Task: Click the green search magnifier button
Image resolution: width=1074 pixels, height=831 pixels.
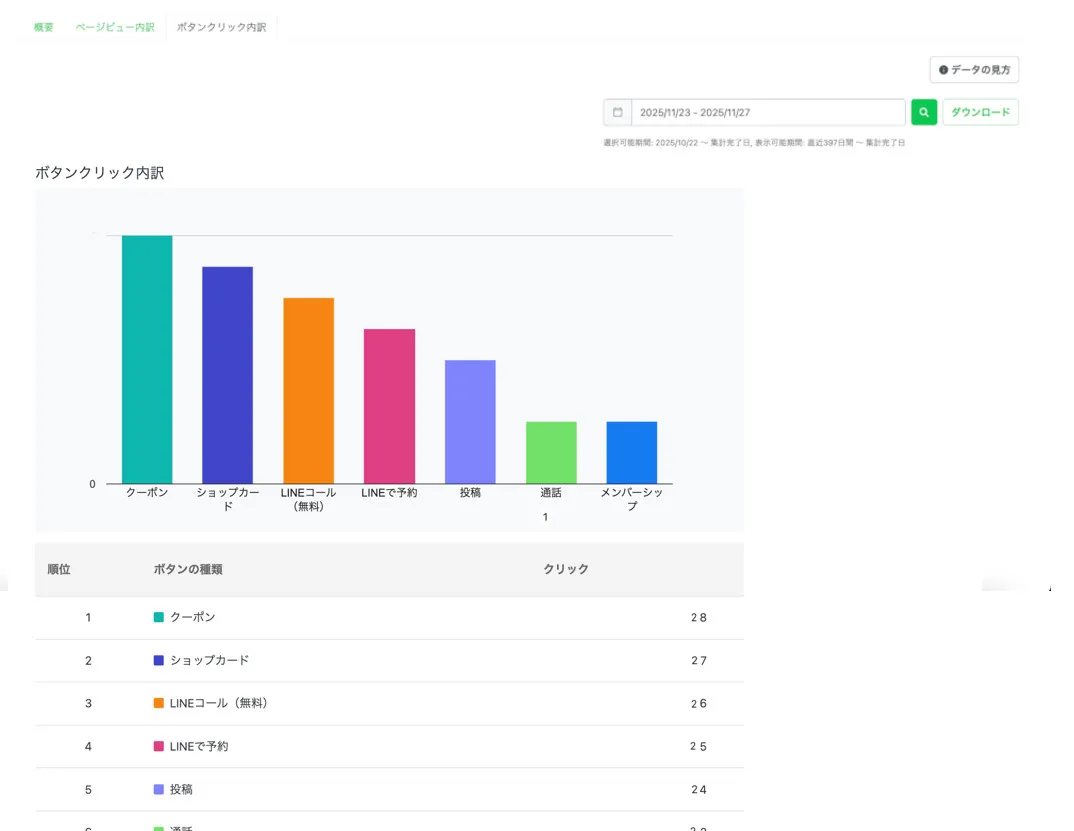Action: (924, 112)
